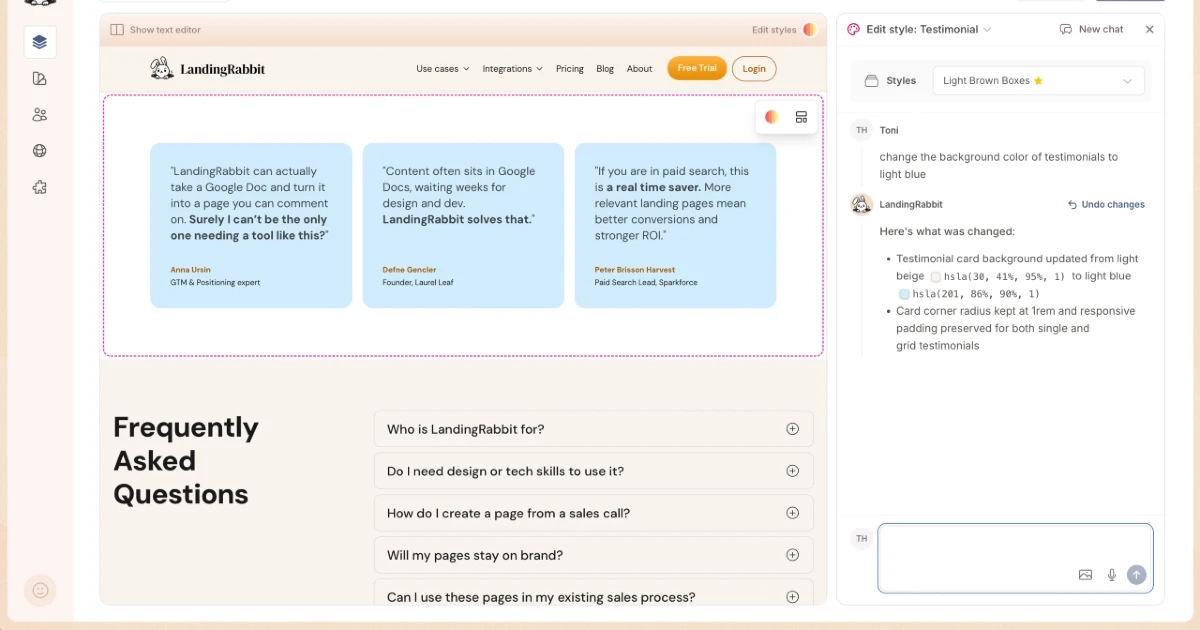
Task: Open the Use cases navigation menu
Action: (x=442, y=69)
